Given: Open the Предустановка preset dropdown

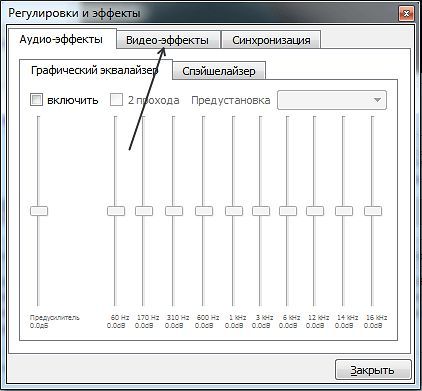Looking at the screenshot, I should (332, 100).
